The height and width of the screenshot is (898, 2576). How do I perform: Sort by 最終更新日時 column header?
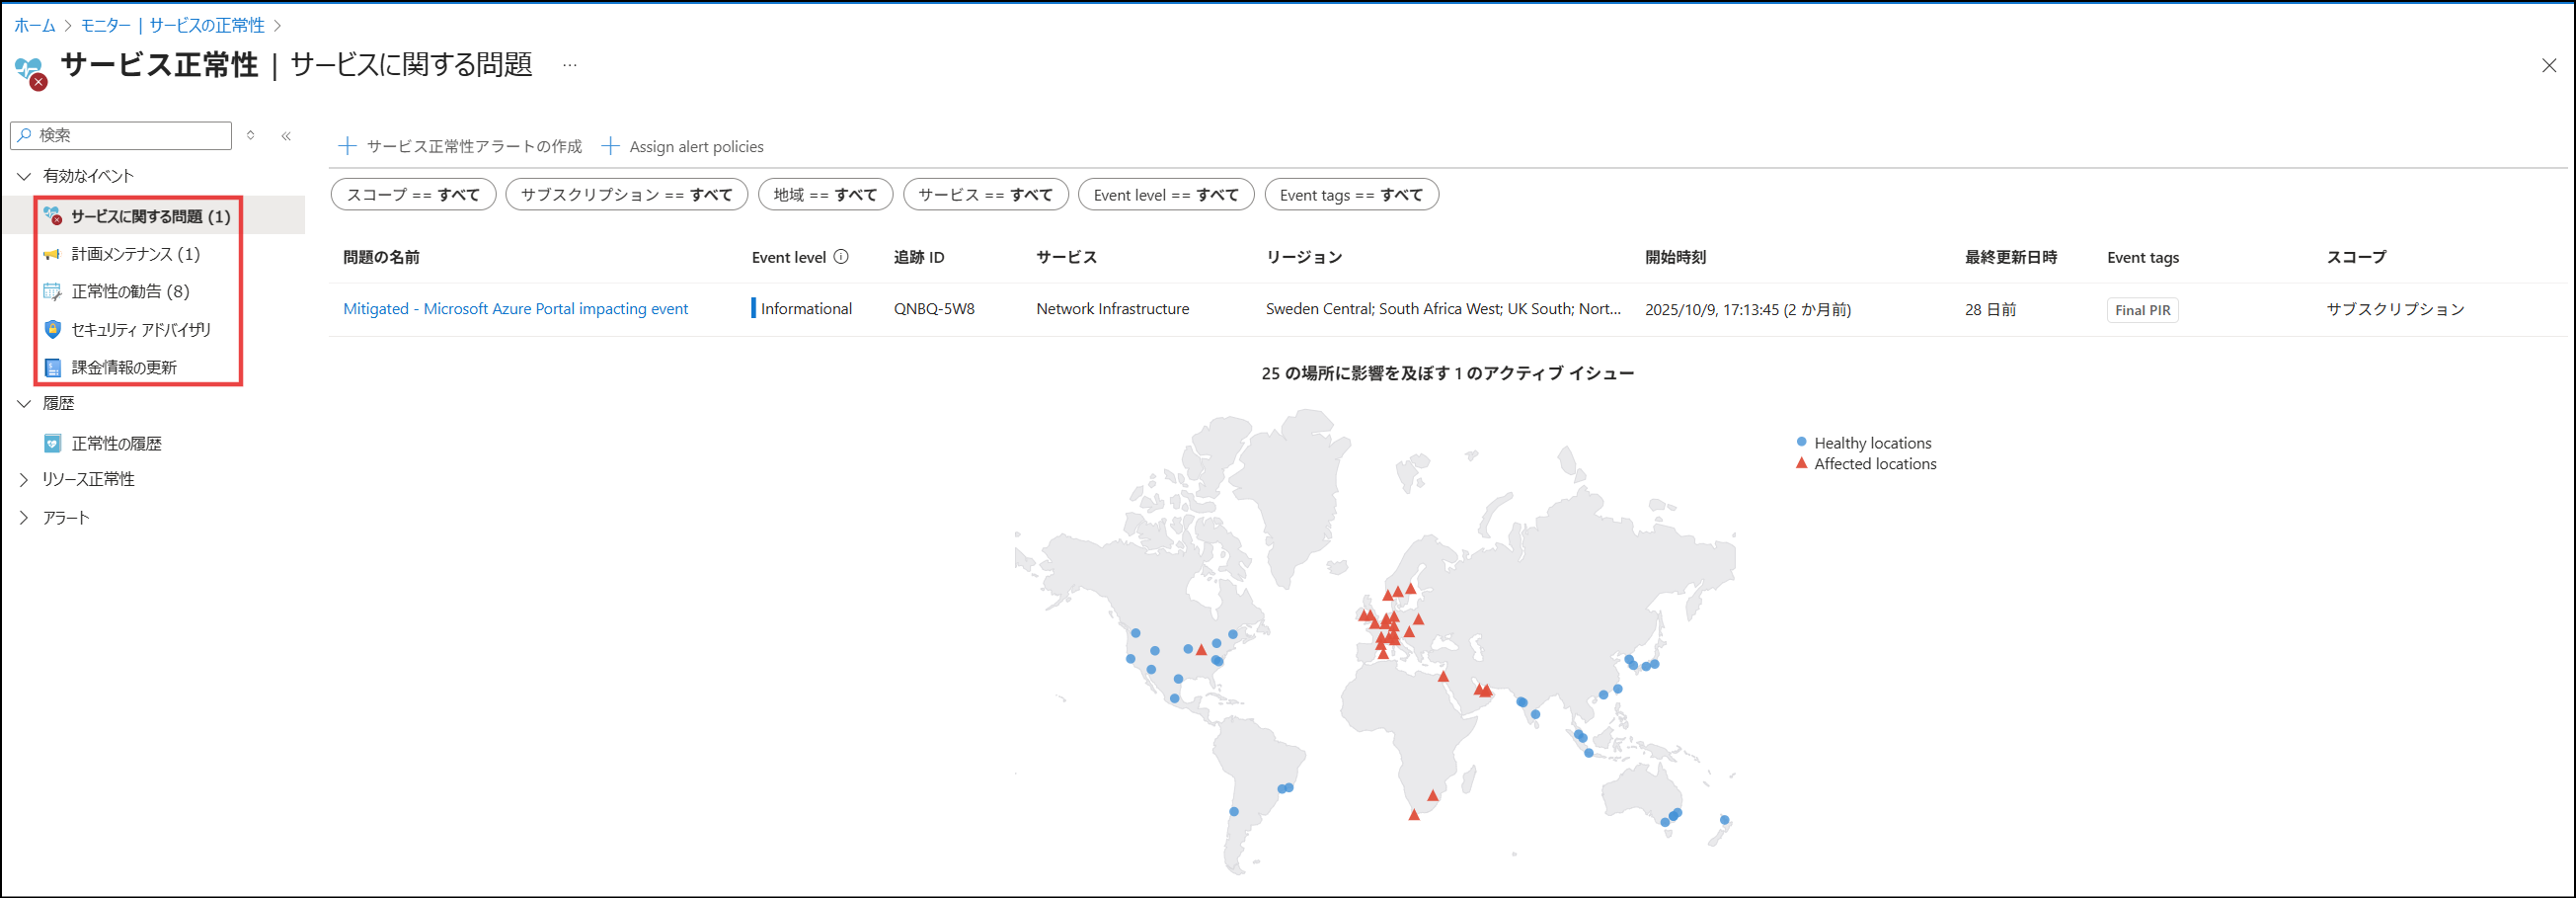tap(2011, 257)
